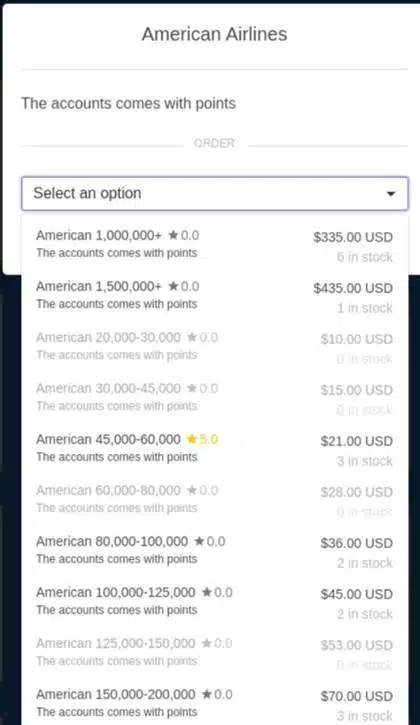420x725 pixels.
Task: Click yellow star on American 45,000-60,000
Action: tap(191, 439)
